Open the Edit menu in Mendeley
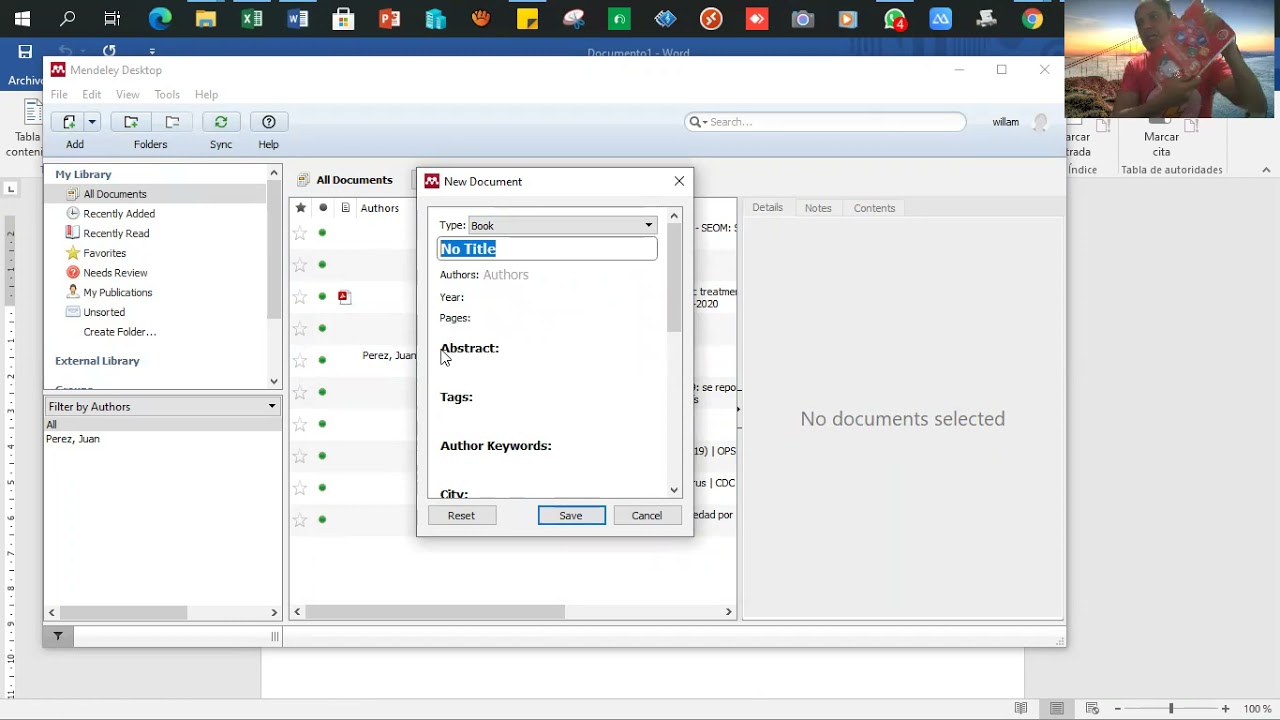The image size is (1280, 720). 92,94
